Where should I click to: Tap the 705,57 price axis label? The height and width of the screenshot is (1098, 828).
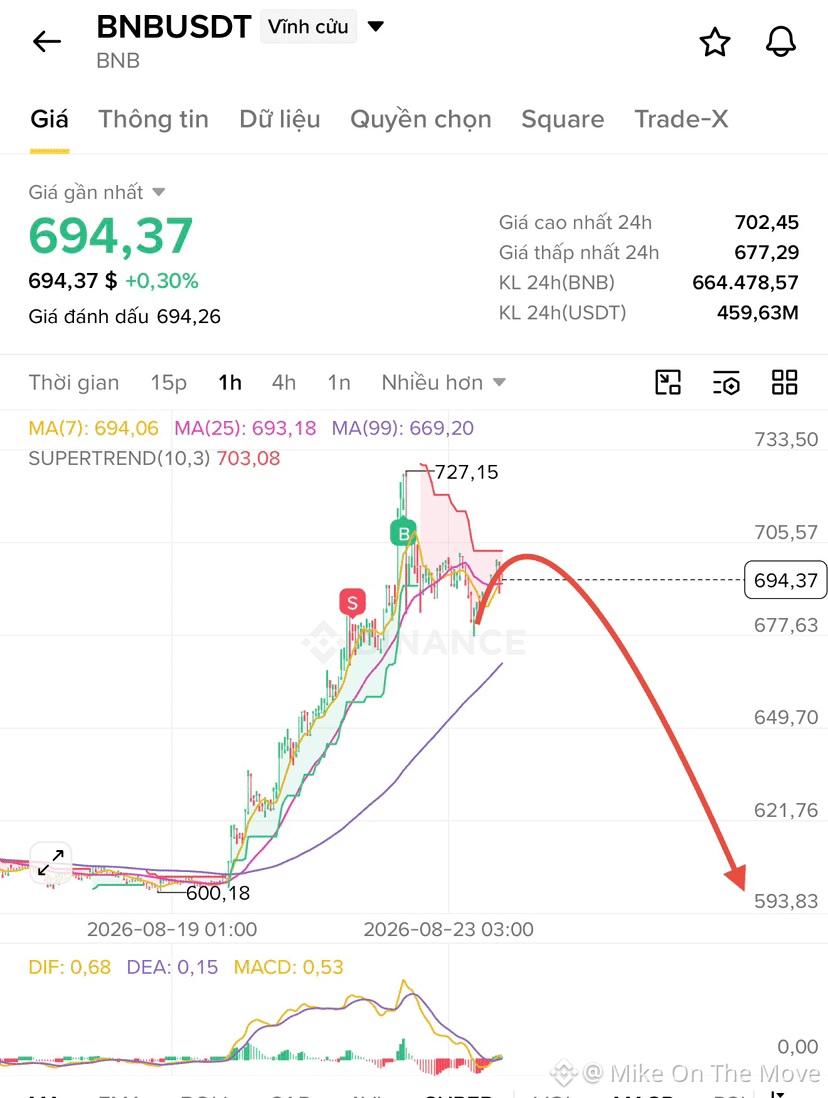pos(786,532)
